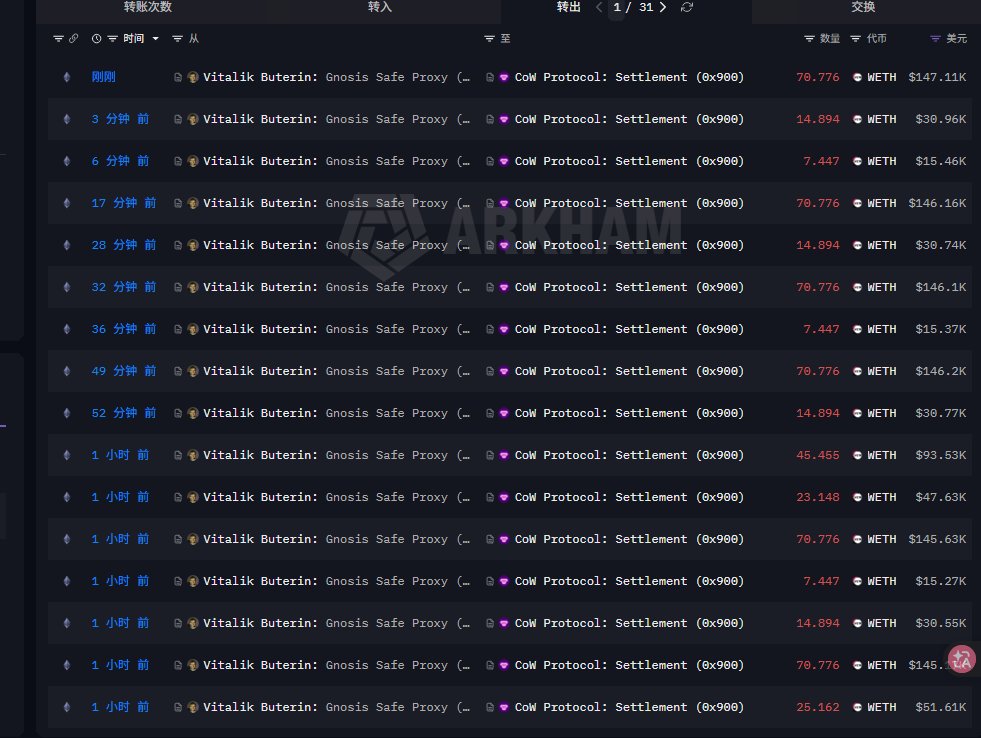Copy the CoW Protocol address in the 3 分钟 前 row

490,119
